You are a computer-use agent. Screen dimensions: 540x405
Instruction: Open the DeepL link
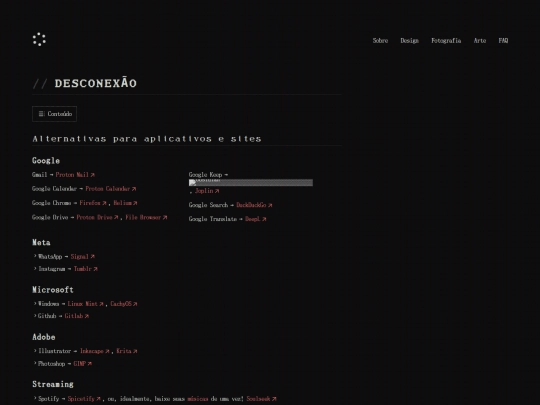pyautogui.click(x=256, y=219)
